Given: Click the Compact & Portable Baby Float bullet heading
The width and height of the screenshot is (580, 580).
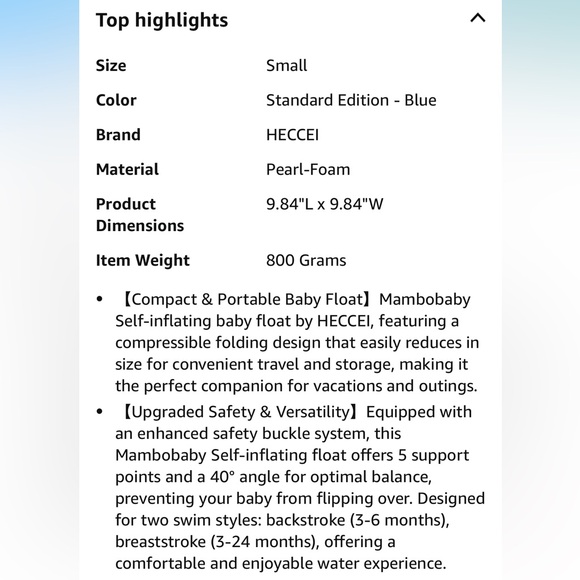Looking at the screenshot, I should click(x=246, y=299).
